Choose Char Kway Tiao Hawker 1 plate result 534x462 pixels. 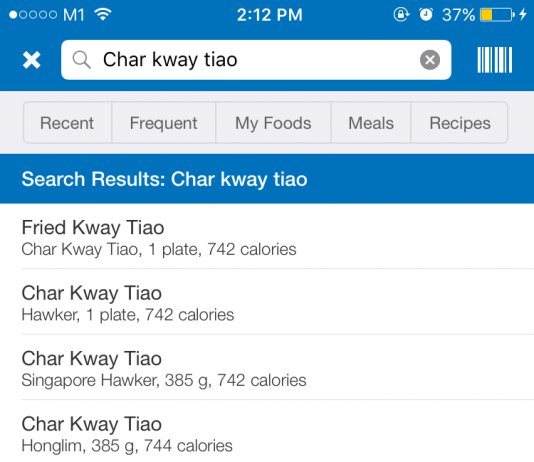[x=267, y=302]
